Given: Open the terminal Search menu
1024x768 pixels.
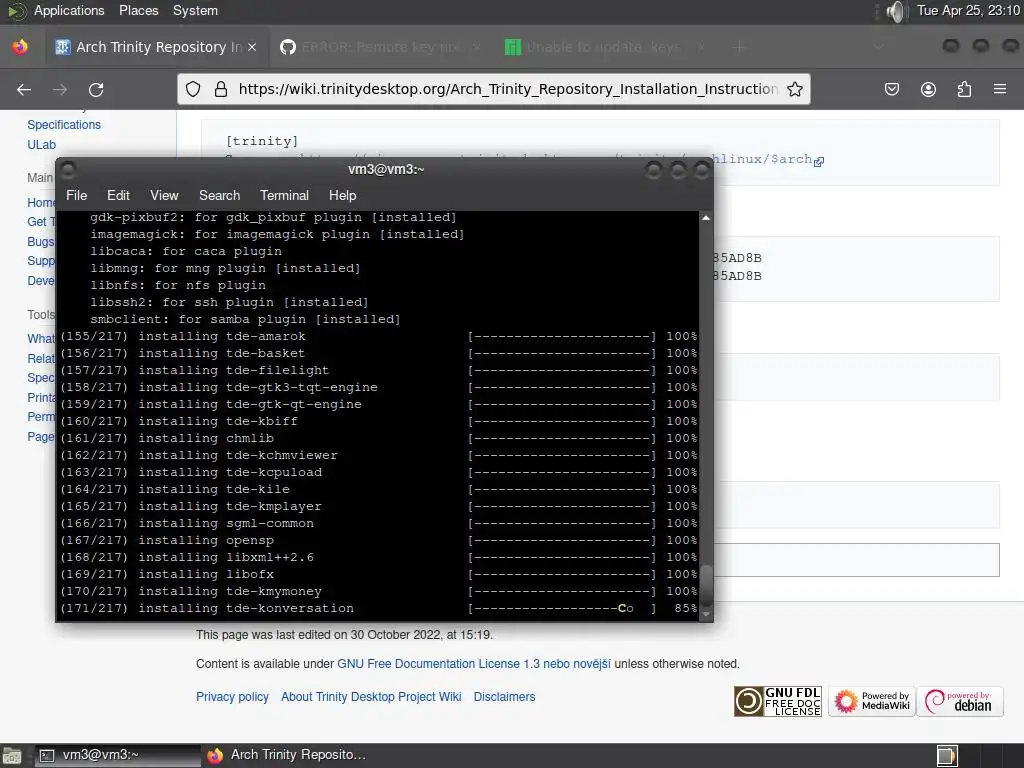Looking at the screenshot, I should [219, 195].
